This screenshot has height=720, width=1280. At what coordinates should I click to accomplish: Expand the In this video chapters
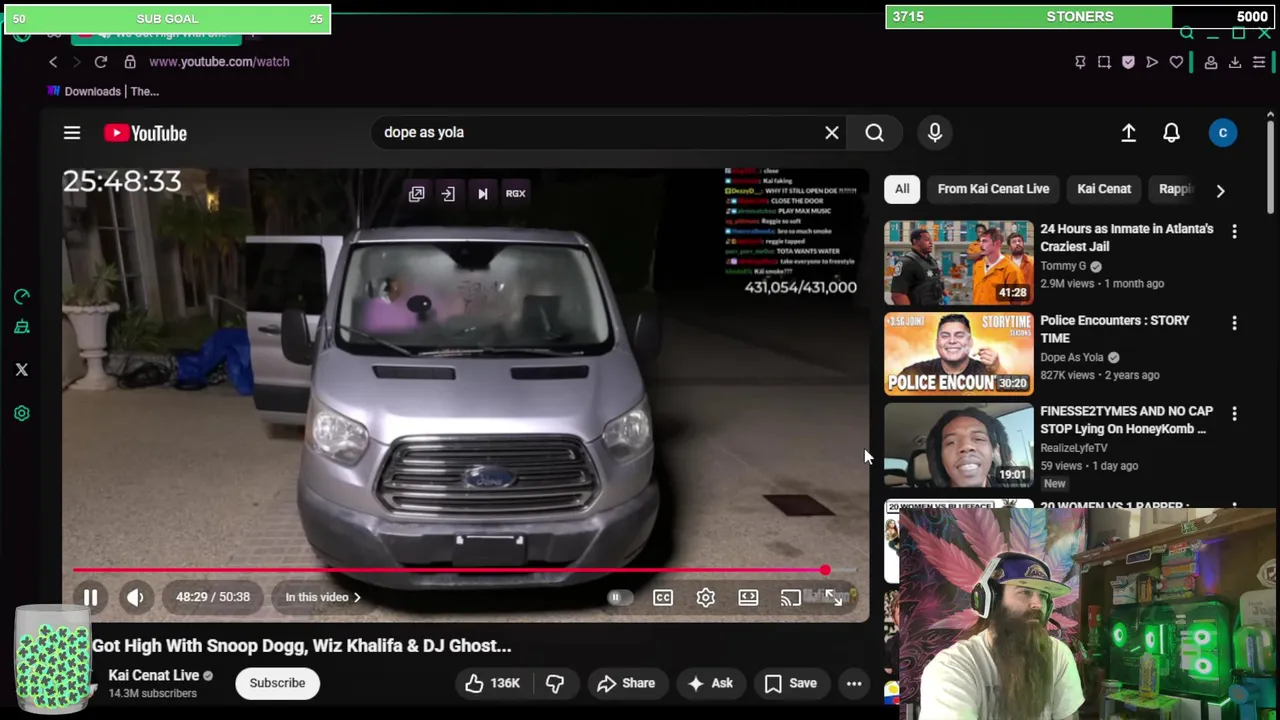pos(323,597)
